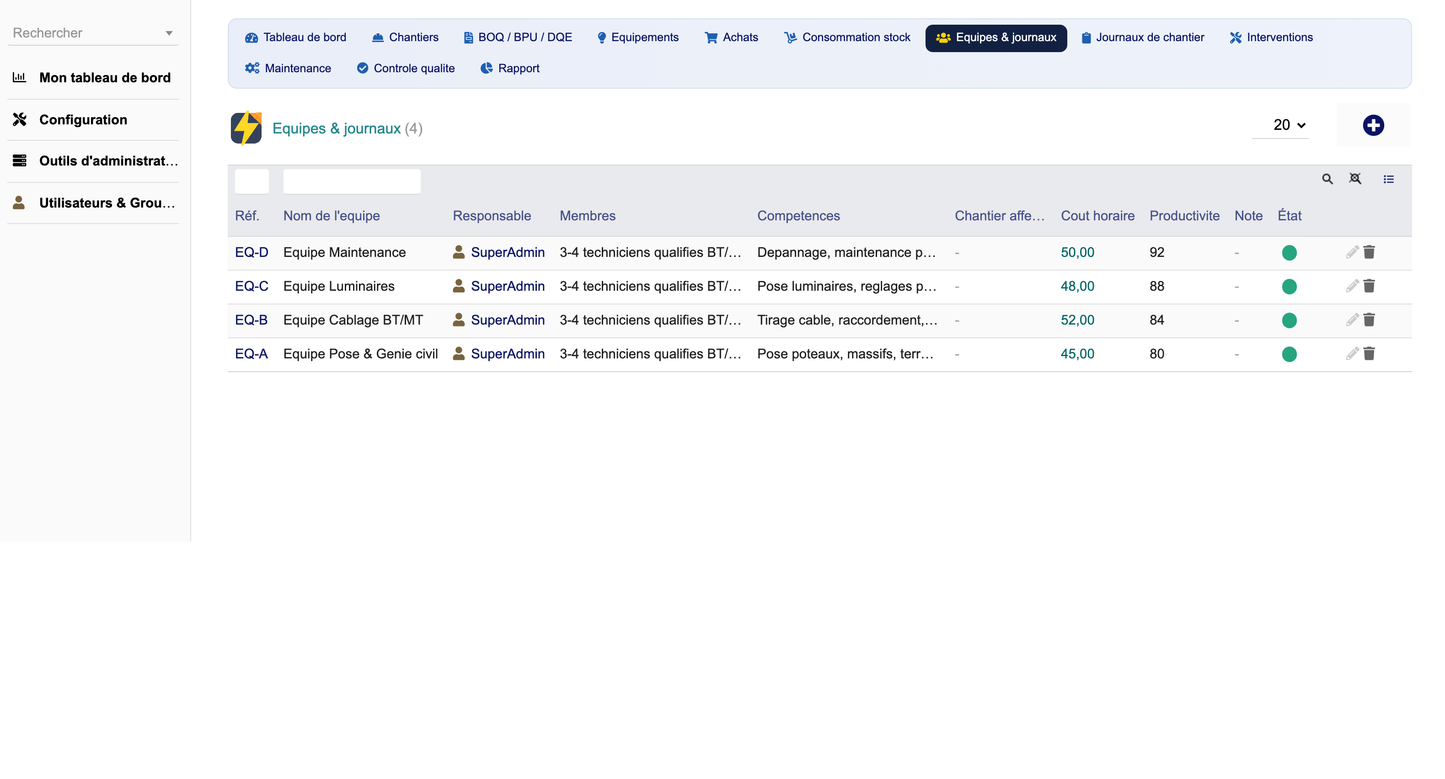Select the Consommation stock tab
Screen dimensions: 1445x779
coord(847,37)
